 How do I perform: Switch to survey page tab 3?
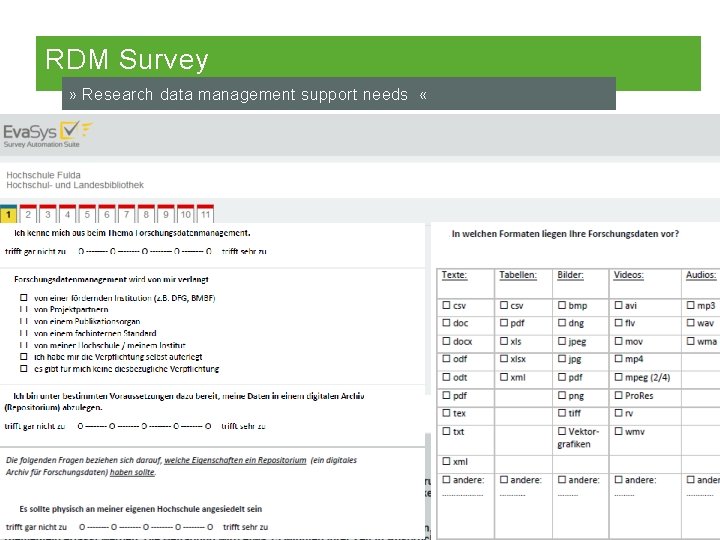pos(48,214)
